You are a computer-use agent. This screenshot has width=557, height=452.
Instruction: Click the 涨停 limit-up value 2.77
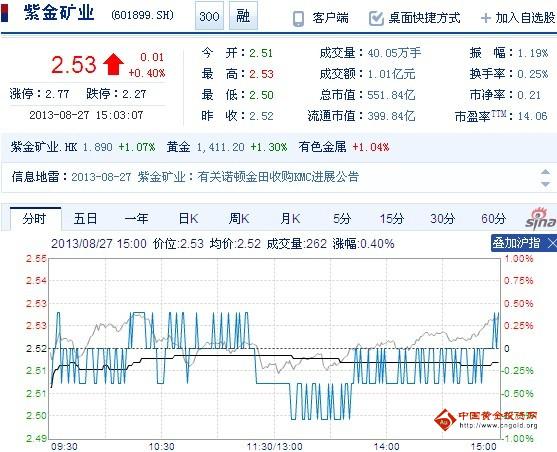pyautogui.click(x=57, y=94)
